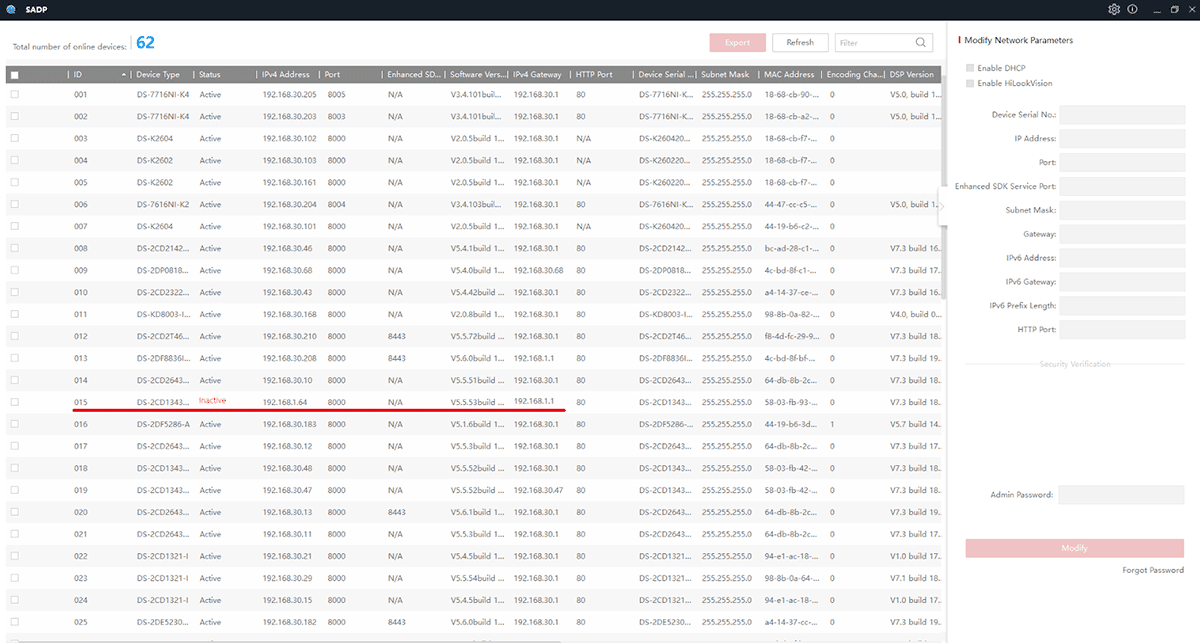
Task: Check the box for device 008
Action: point(14,248)
